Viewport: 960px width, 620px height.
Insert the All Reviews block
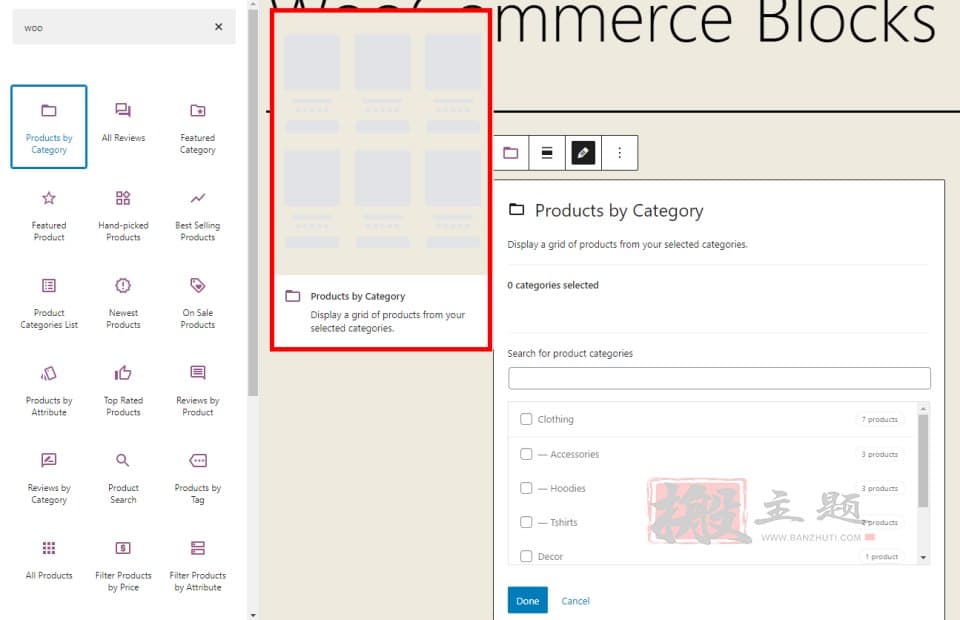123,127
